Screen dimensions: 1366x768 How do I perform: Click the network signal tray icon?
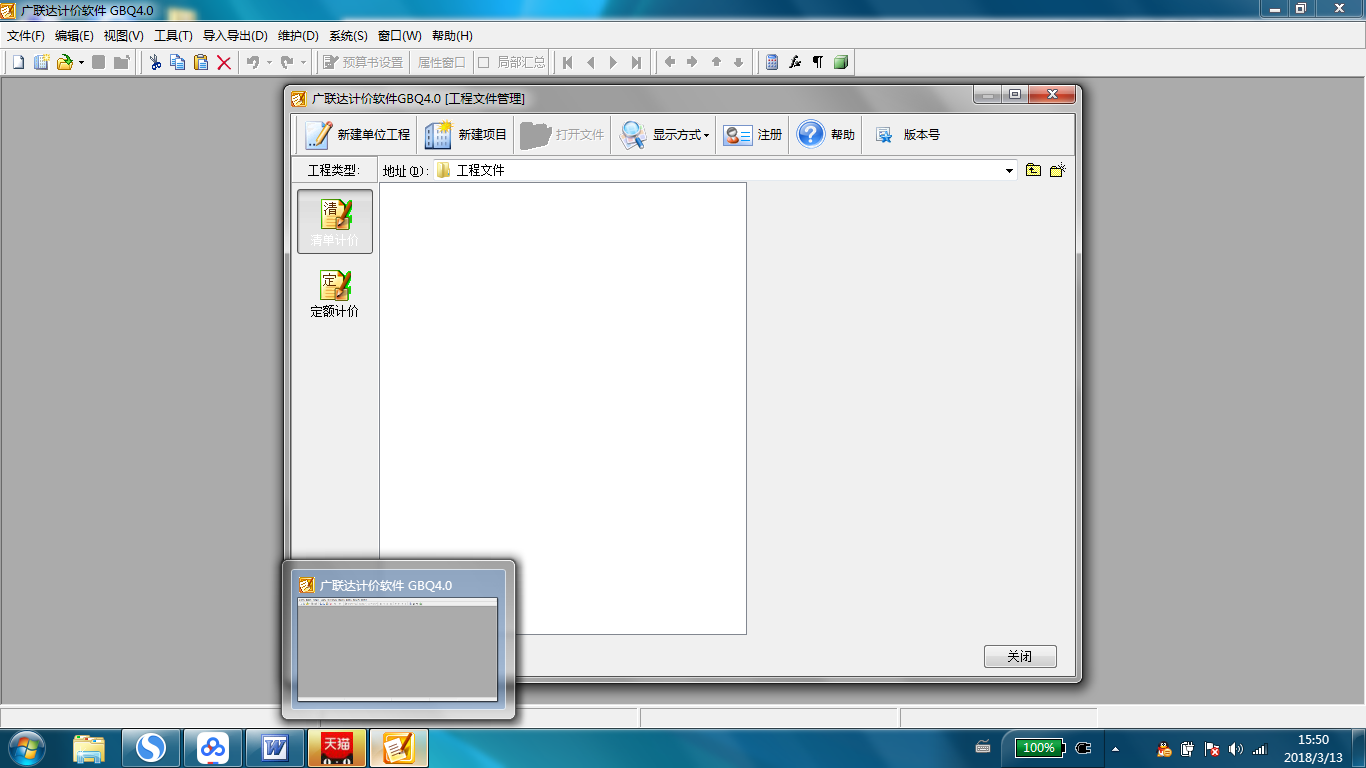click(x=1260, y=748)
